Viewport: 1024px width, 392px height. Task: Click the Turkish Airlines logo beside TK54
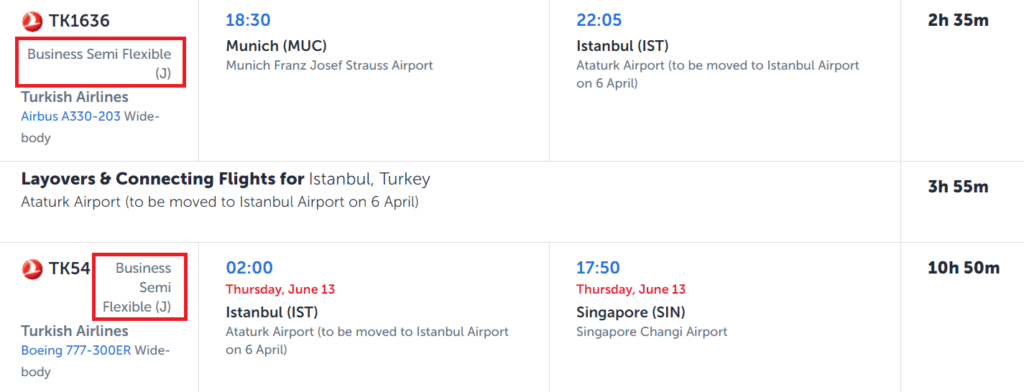coord(32,268)
